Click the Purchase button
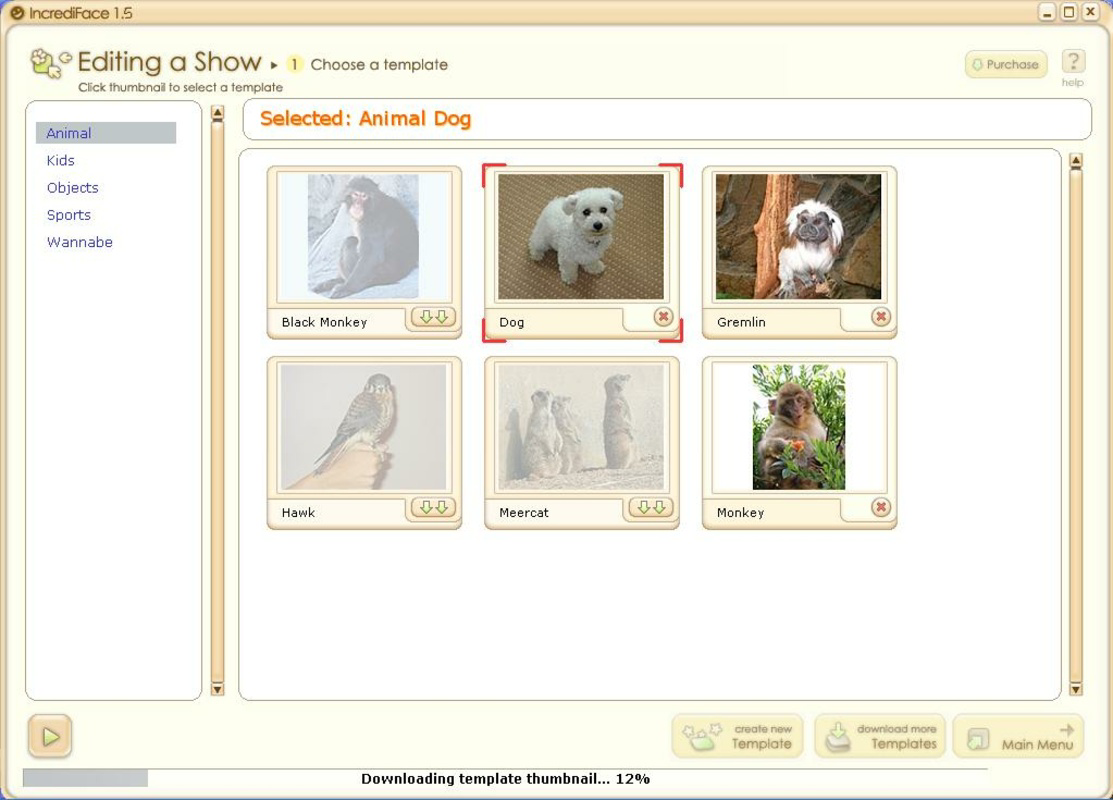 [1004, 63]
